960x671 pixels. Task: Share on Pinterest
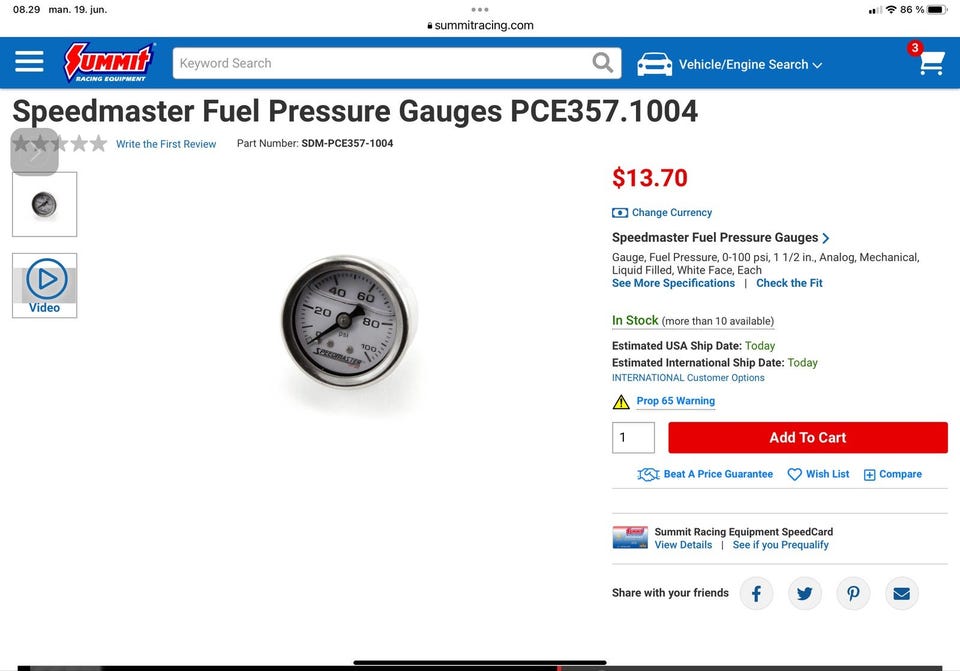[x=853, y=593]
